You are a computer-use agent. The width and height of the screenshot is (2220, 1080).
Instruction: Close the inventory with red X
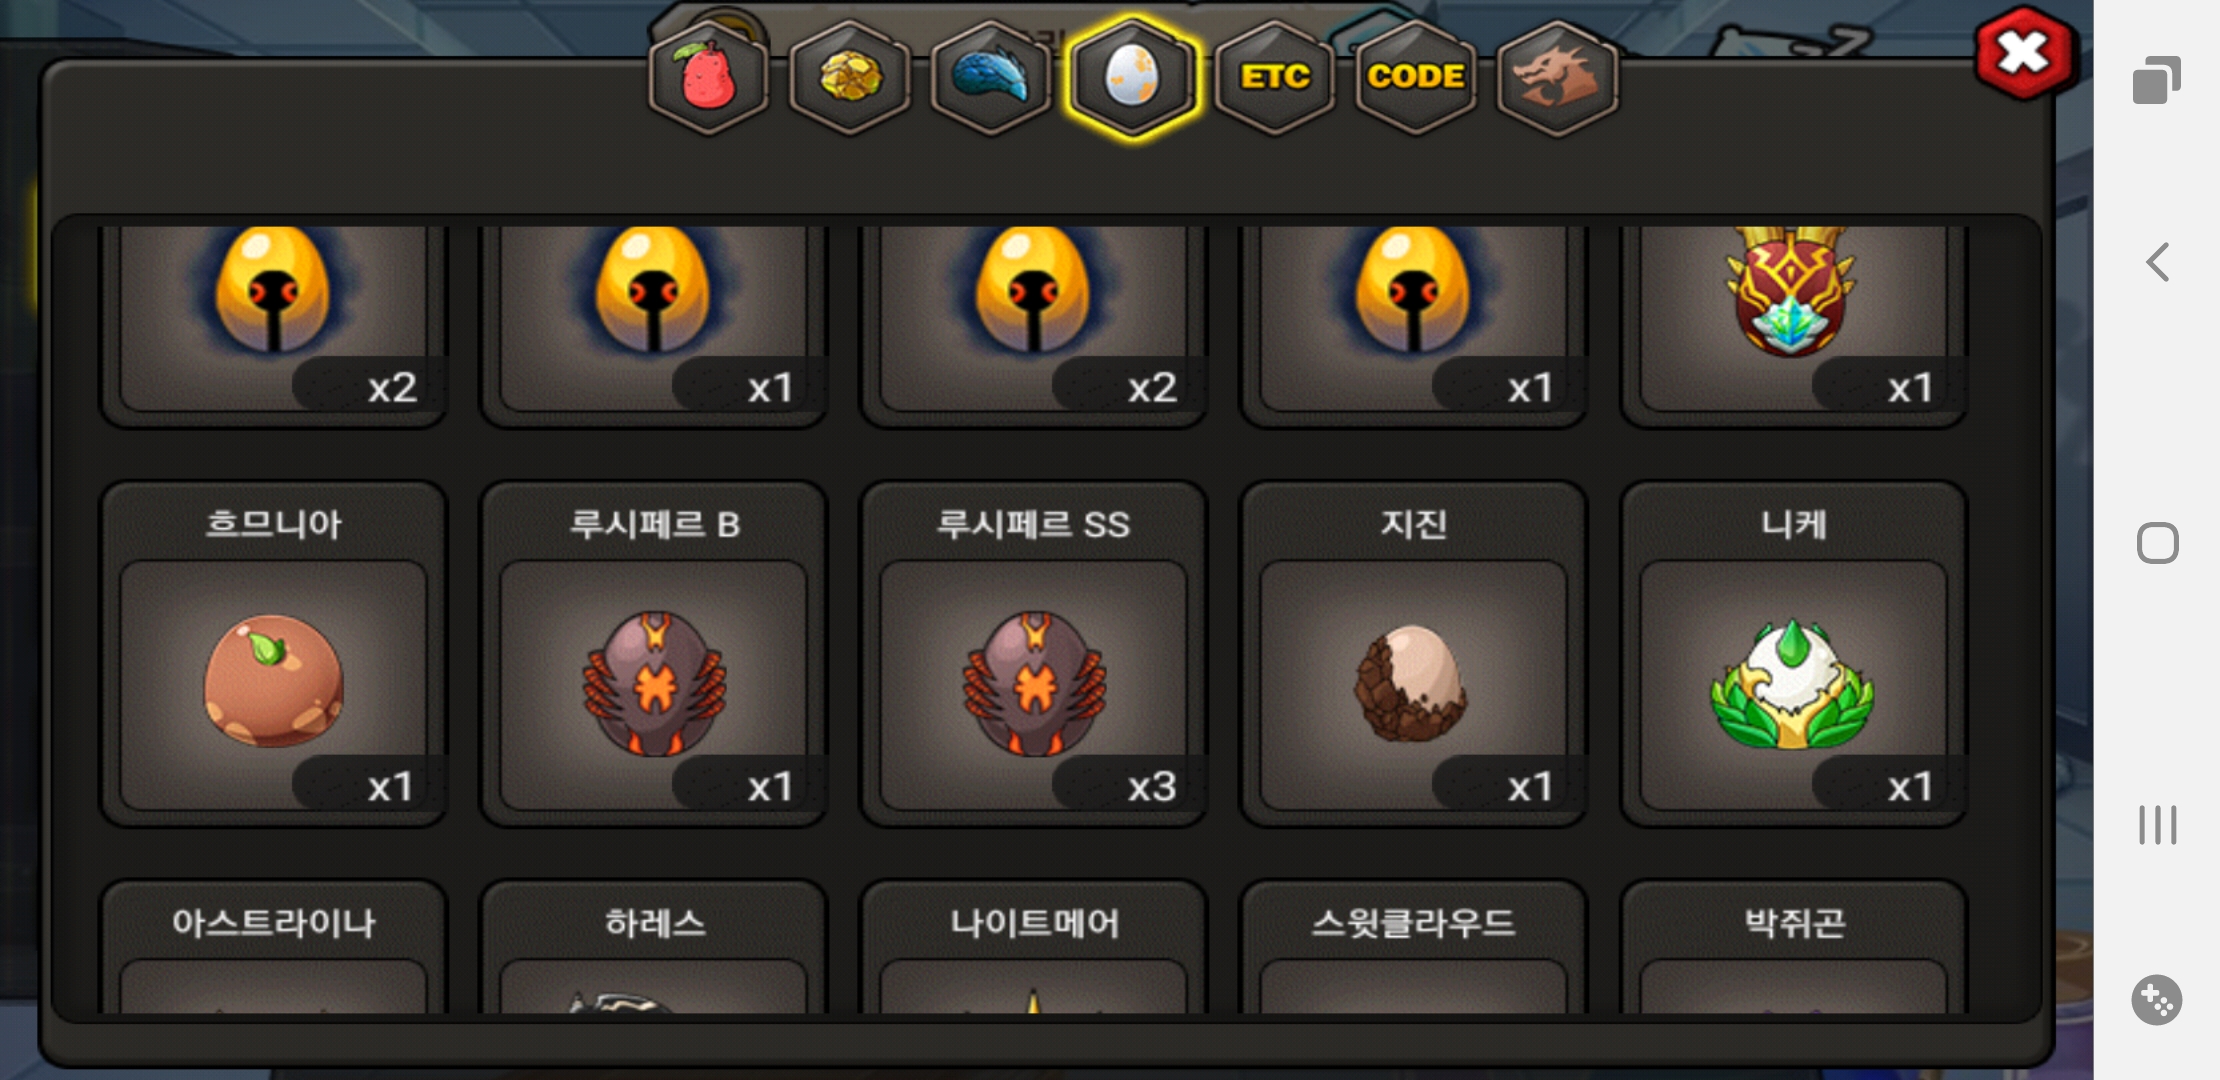pos(2024,53)
